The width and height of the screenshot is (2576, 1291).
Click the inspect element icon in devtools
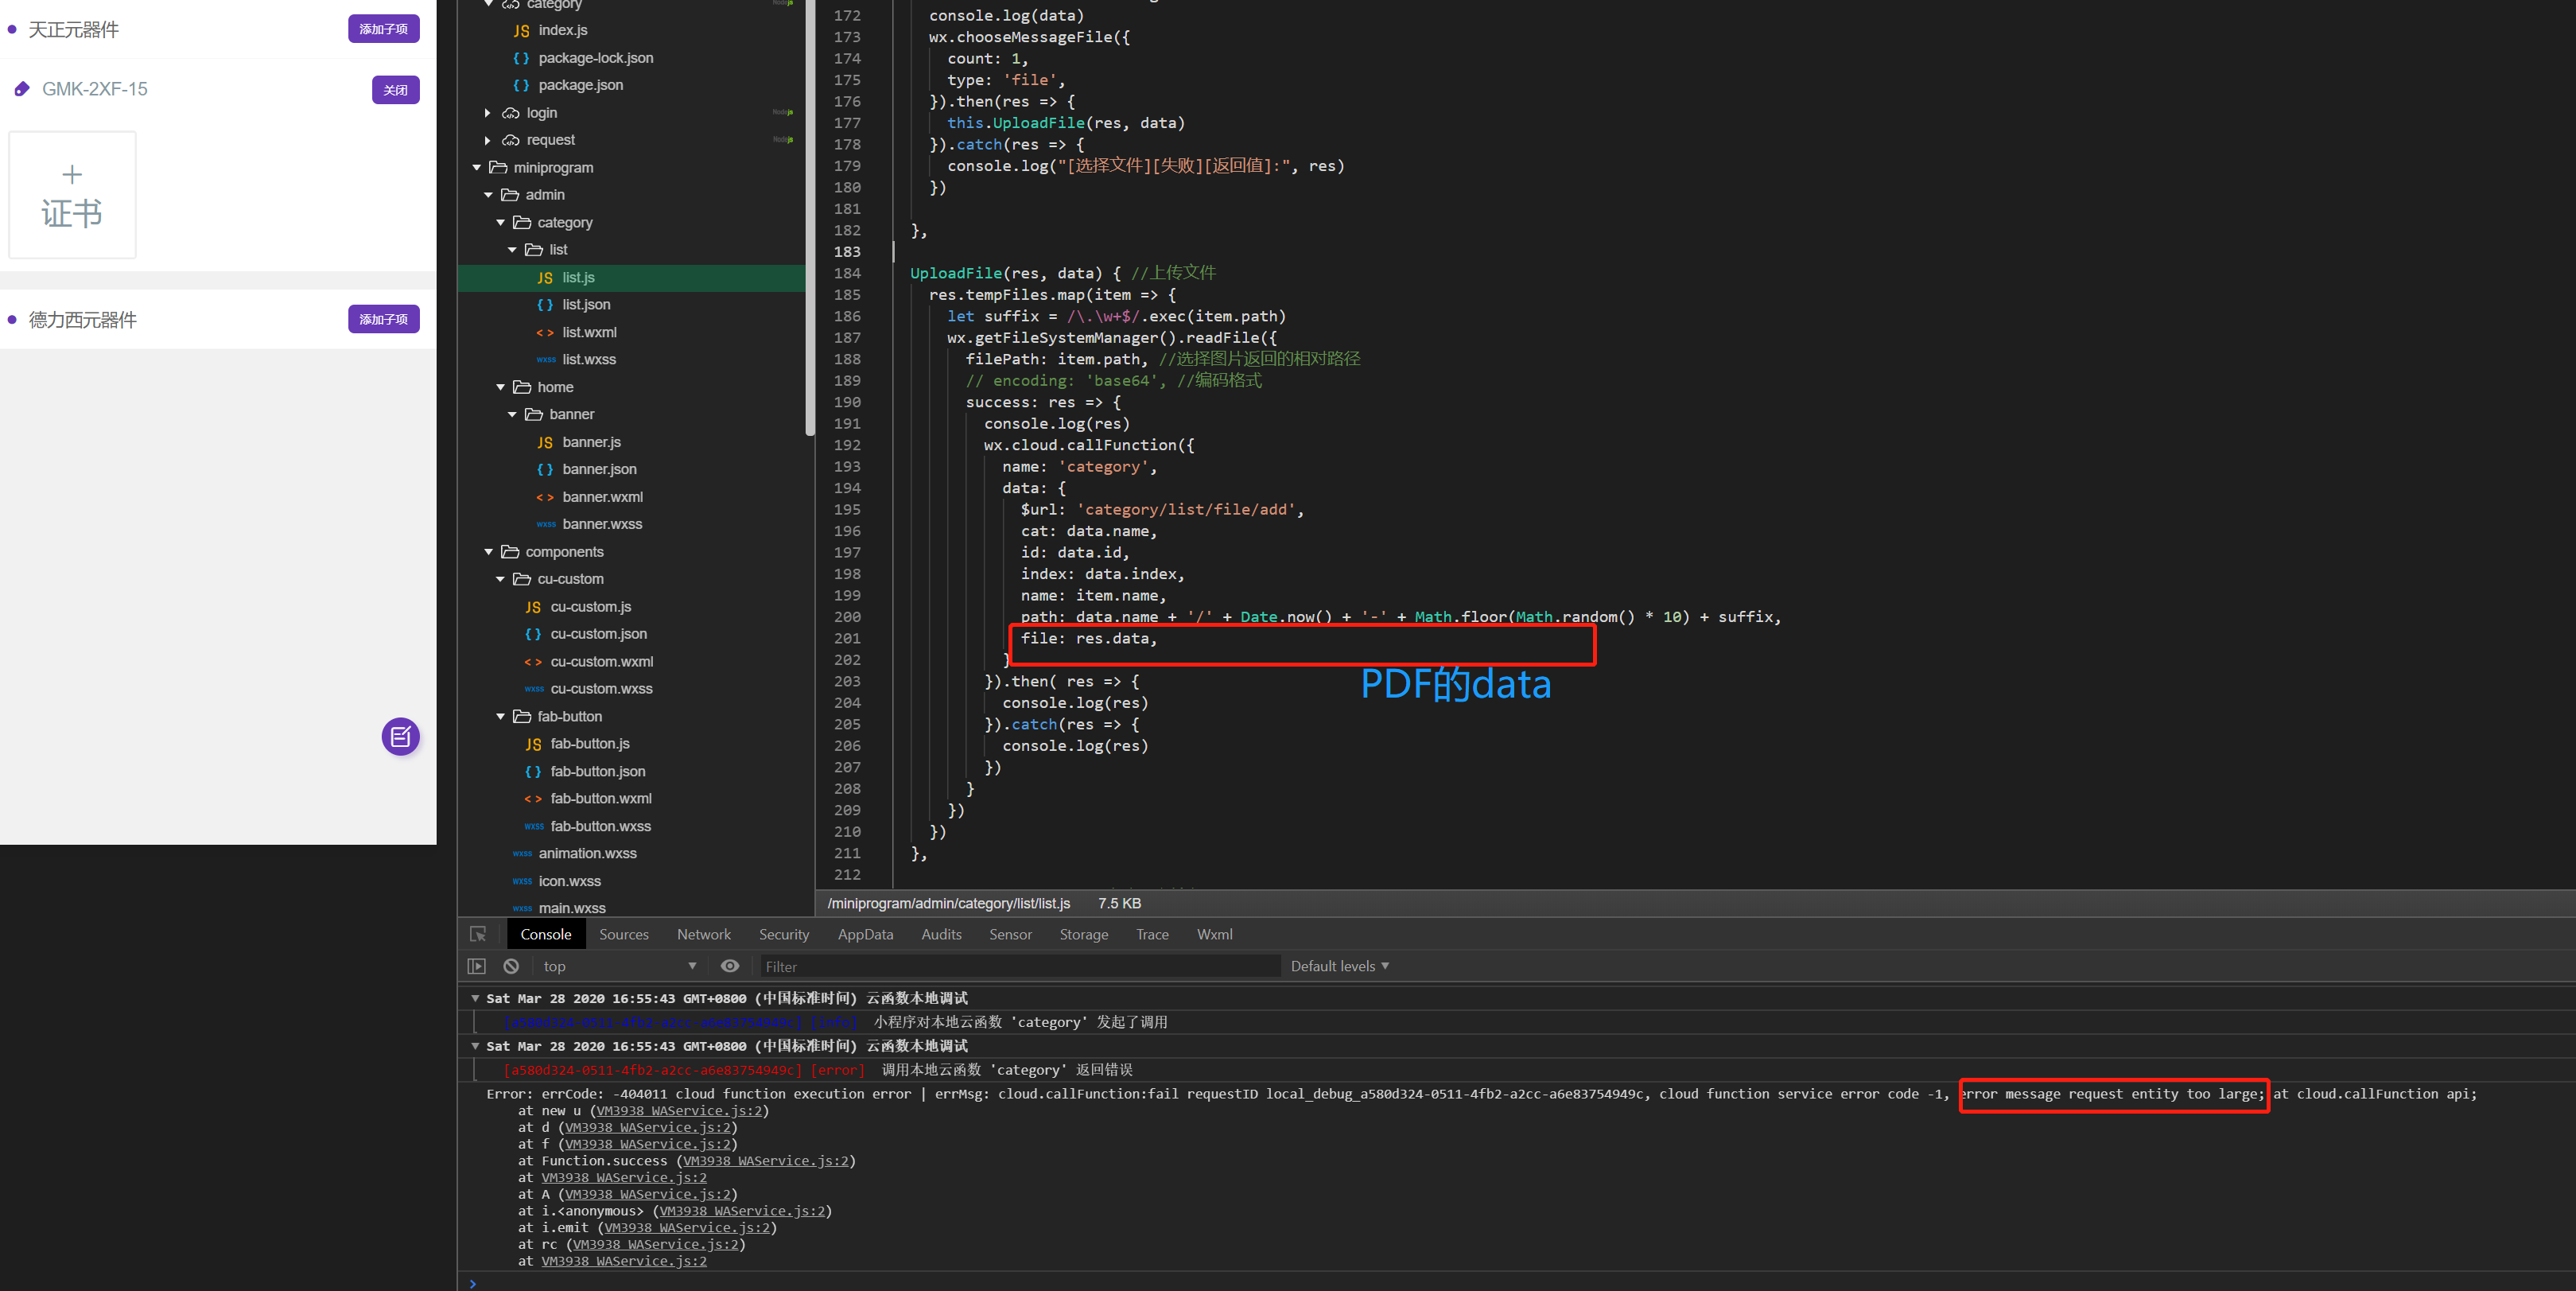[x=478, y=934]
